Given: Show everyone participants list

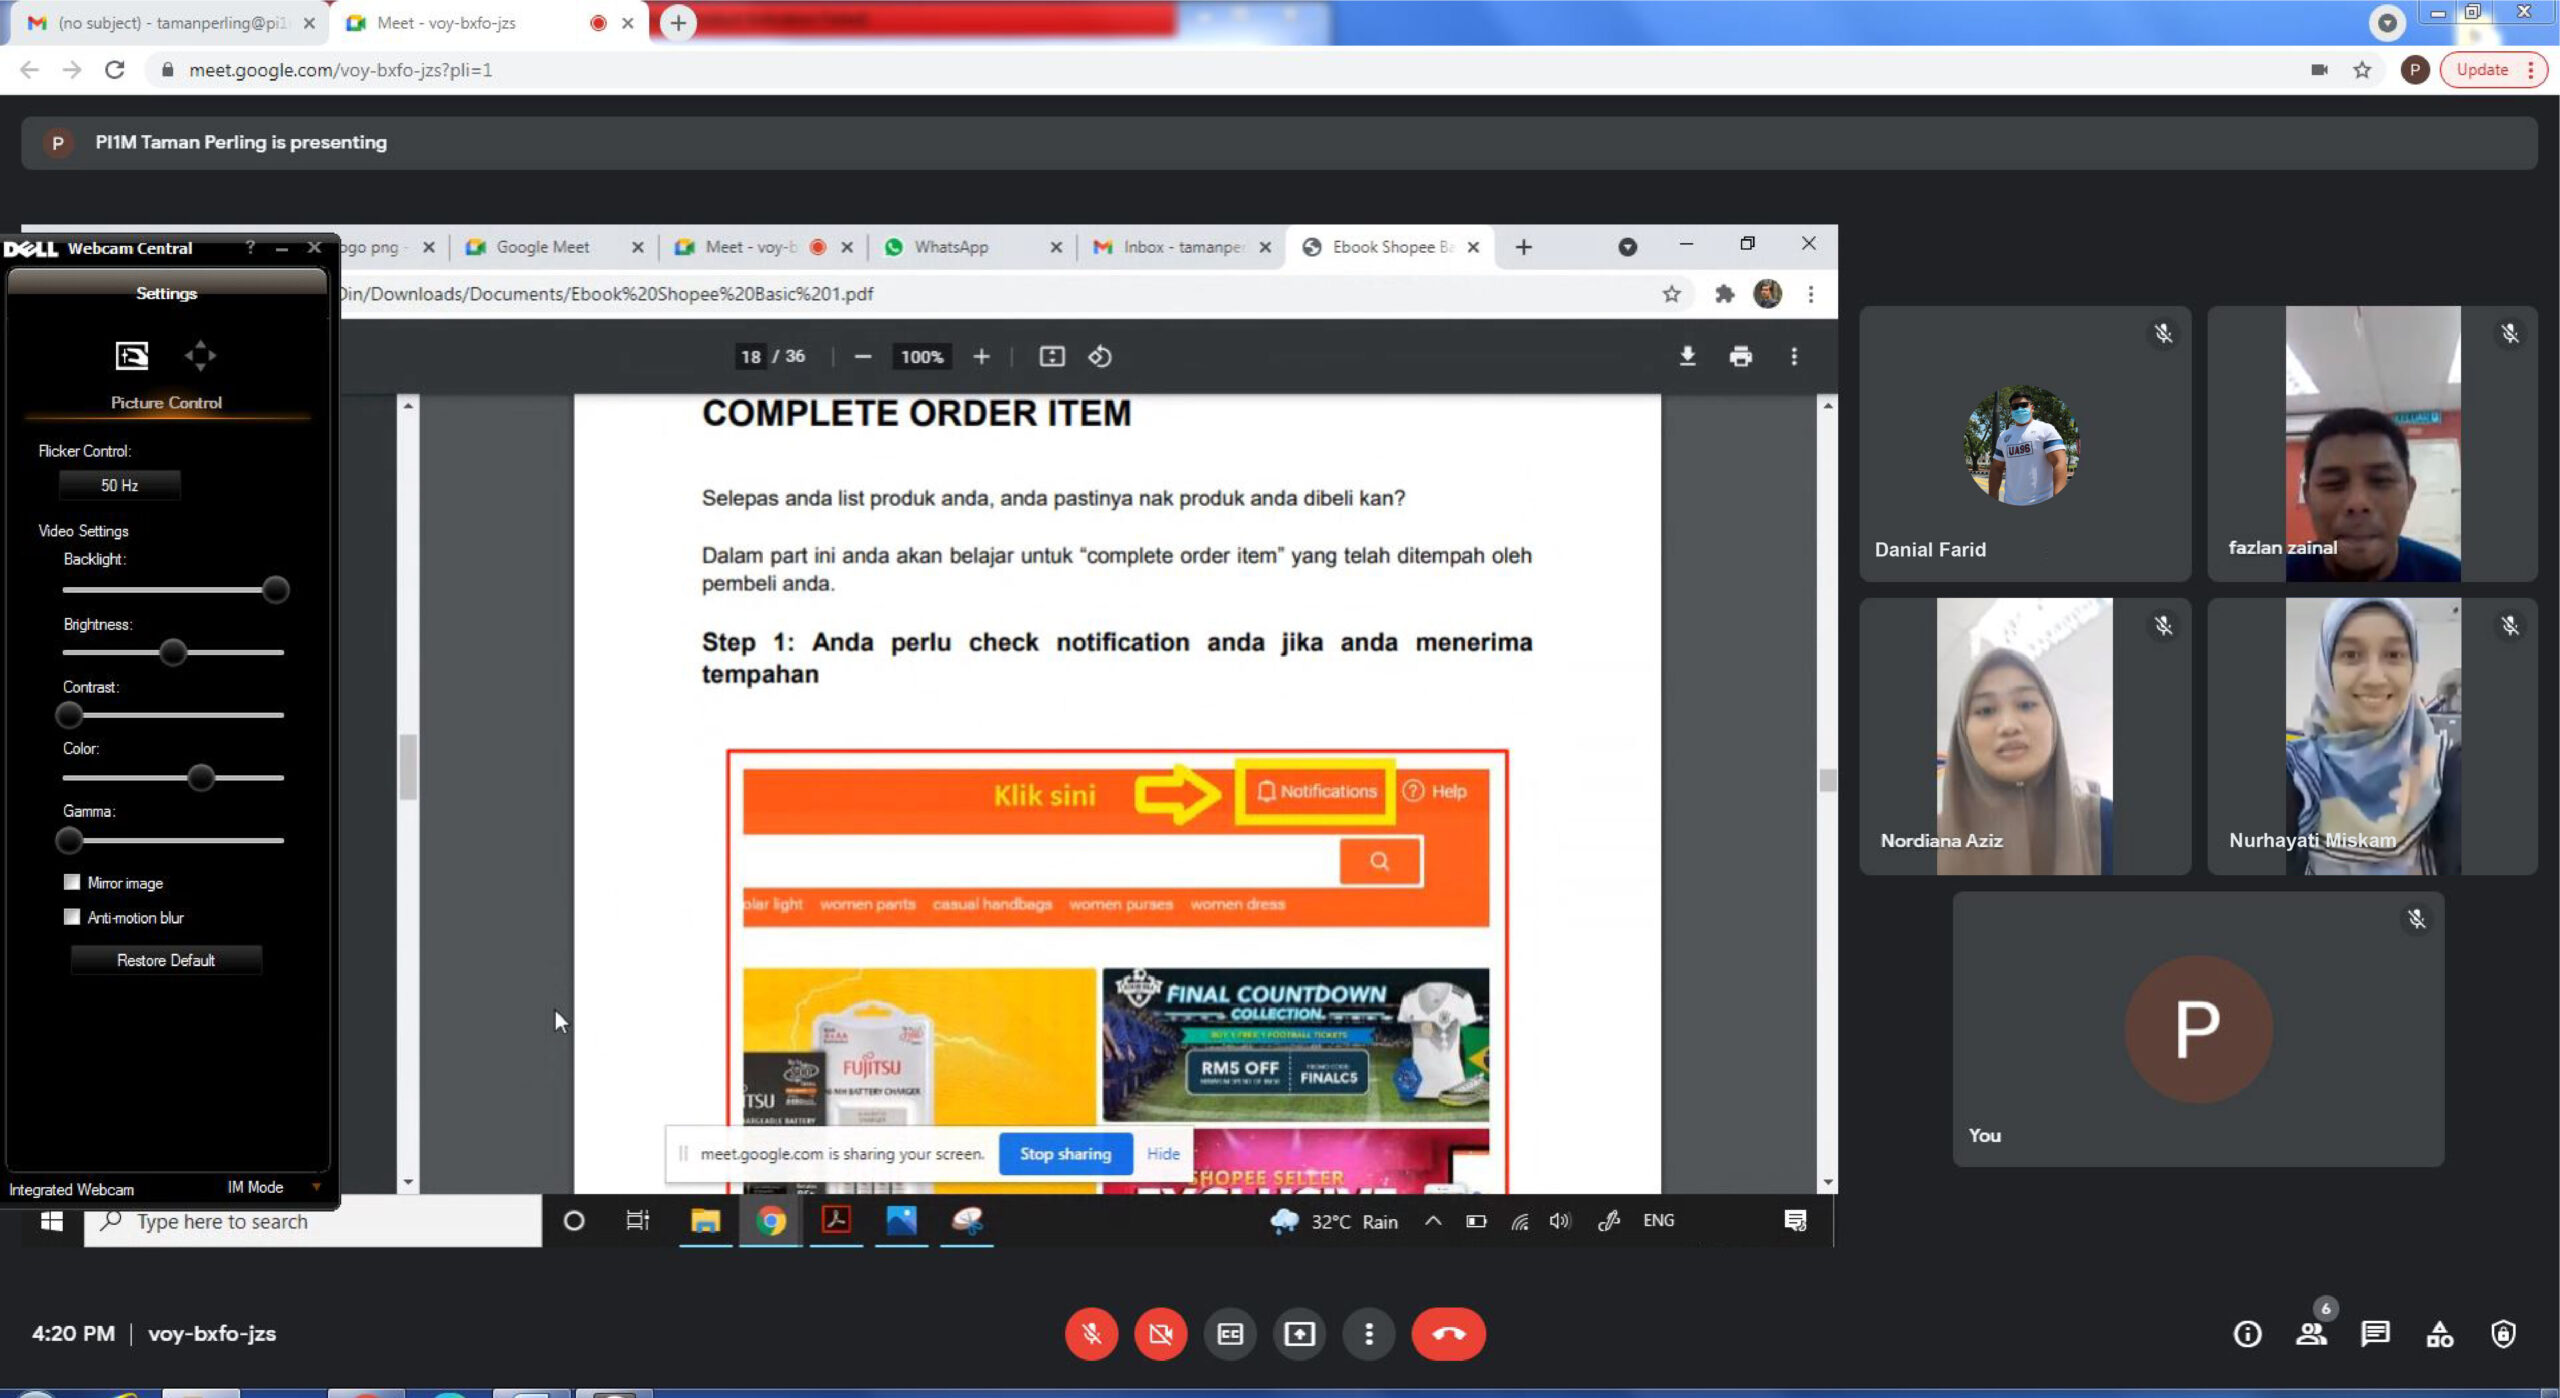Looking at the screenshot, I should pos(2311,1333).
